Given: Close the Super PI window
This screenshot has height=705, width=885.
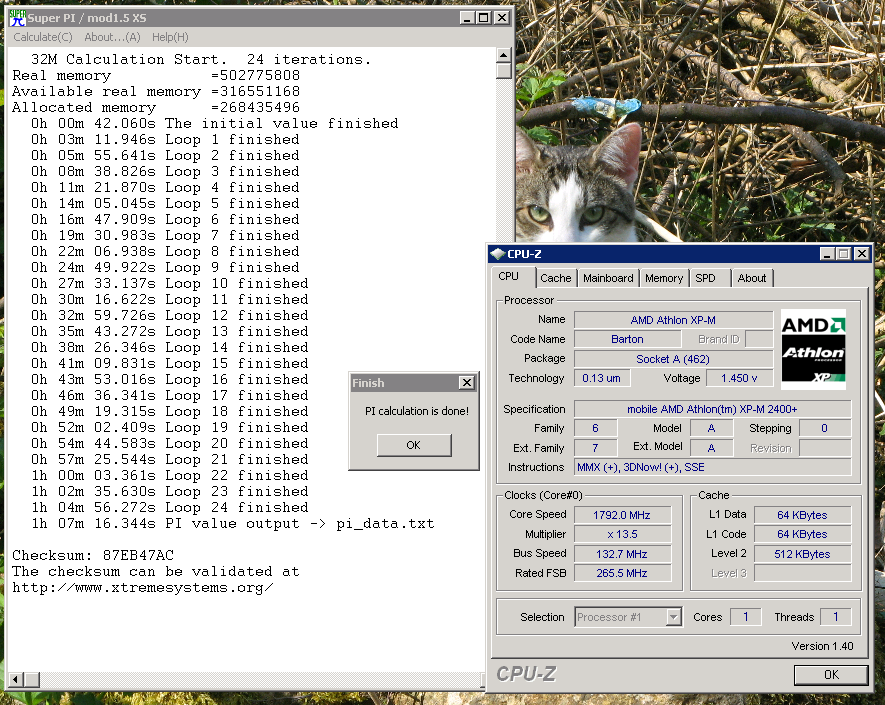Looking at the screenshot, I should pyautogui.click(x=502, y=17).
